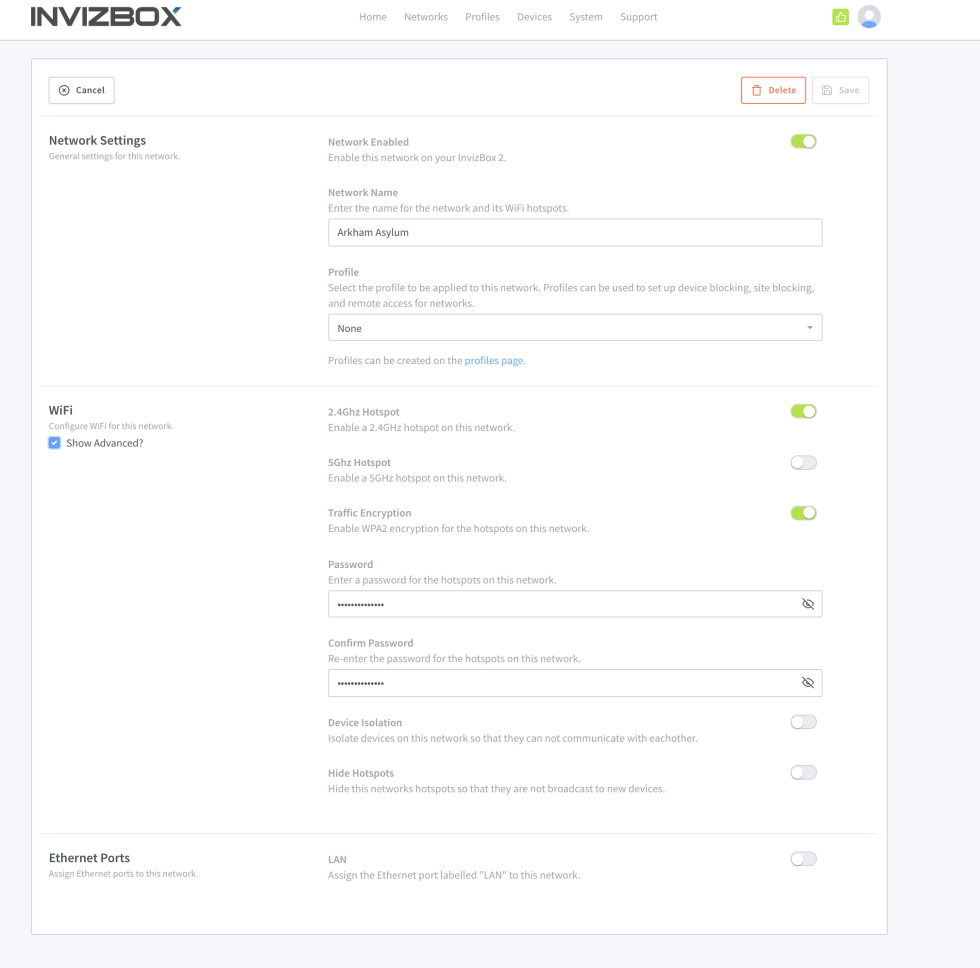980x968 pixels.
Task: Click the INVIZBOX logo
Action: [x=106, y=16]
